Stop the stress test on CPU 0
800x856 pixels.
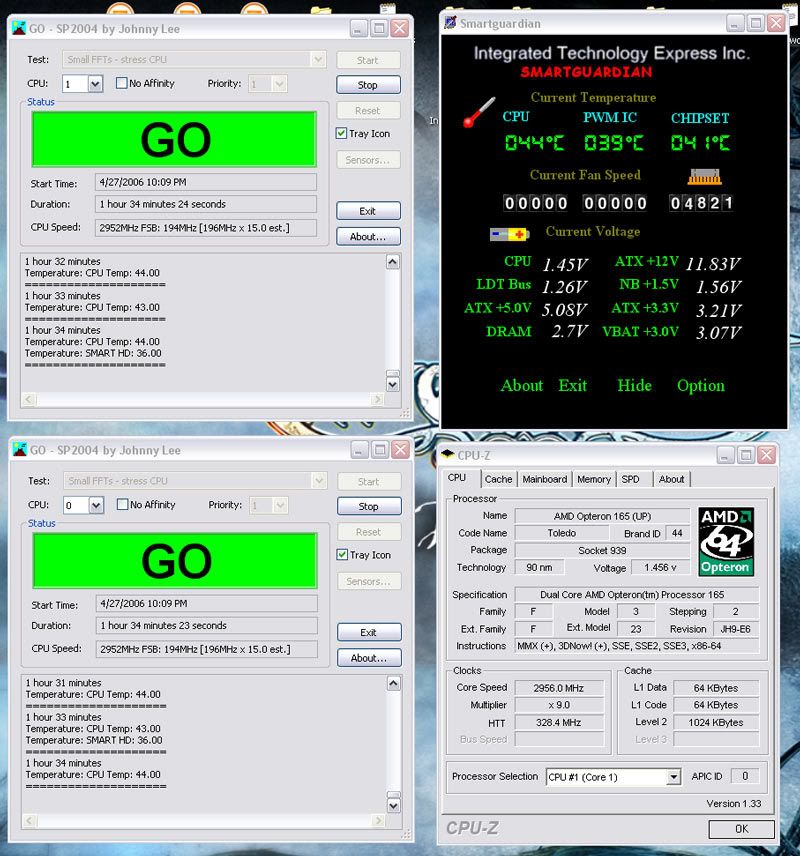pyautogui.click(x=369, y=506)
